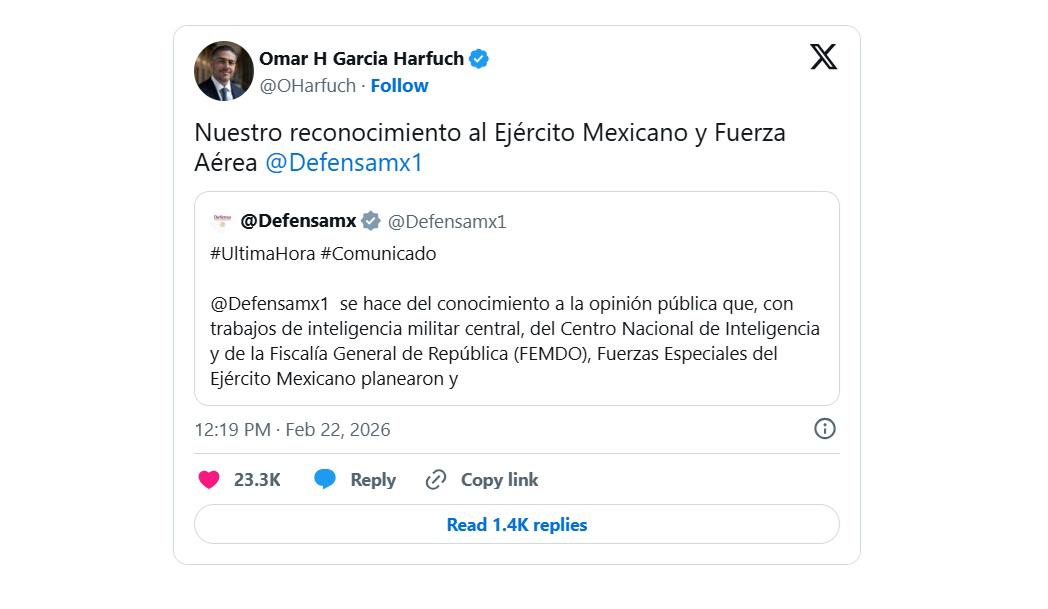
Task: Click the gray @Defensamx1 handle in the quote
Action: 447,222
